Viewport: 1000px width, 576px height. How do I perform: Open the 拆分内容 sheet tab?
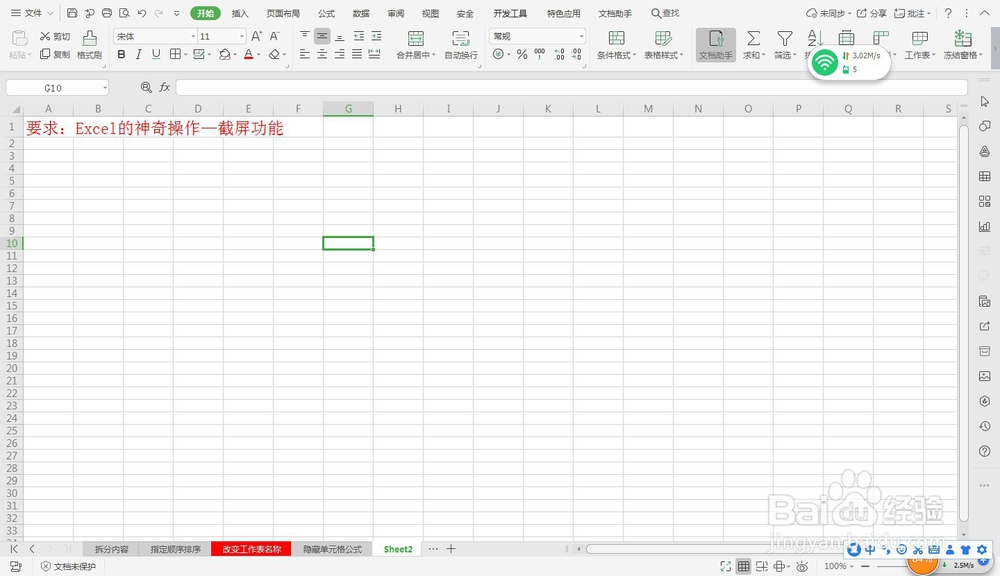112,549
